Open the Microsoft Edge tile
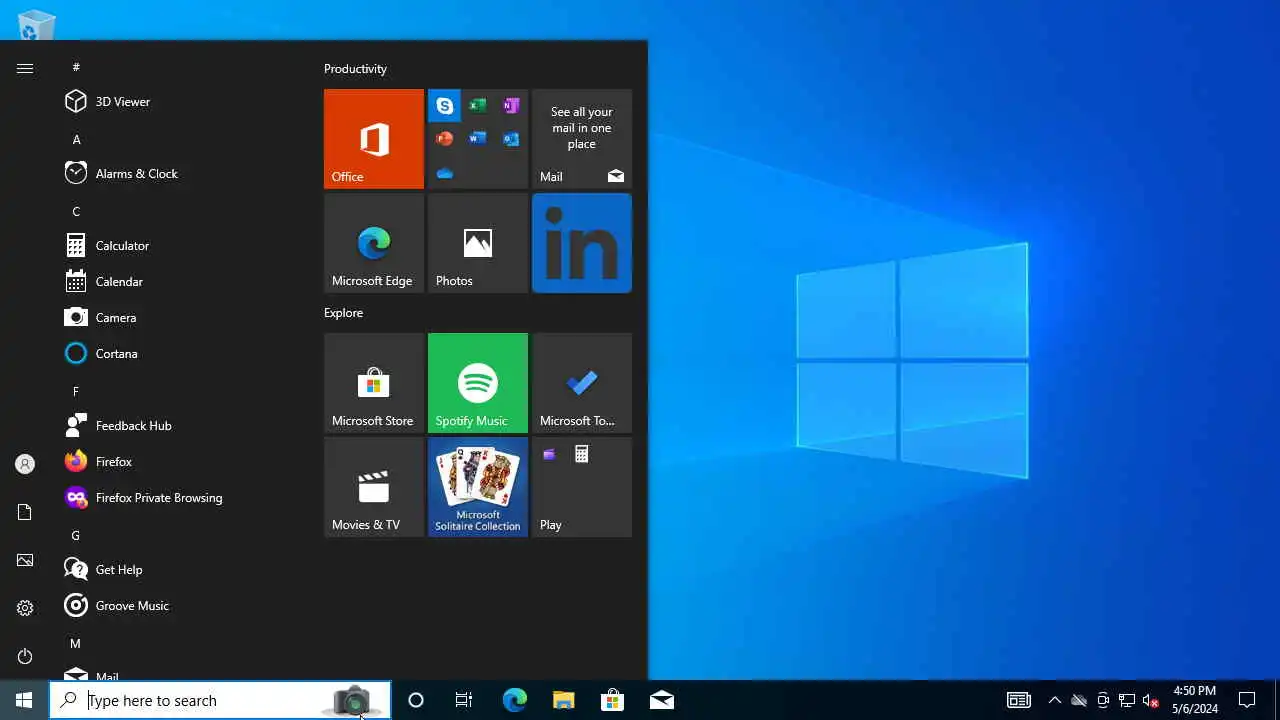This screenshot has width=1280, height=720. pyautogui.click(x=374, y=243)
